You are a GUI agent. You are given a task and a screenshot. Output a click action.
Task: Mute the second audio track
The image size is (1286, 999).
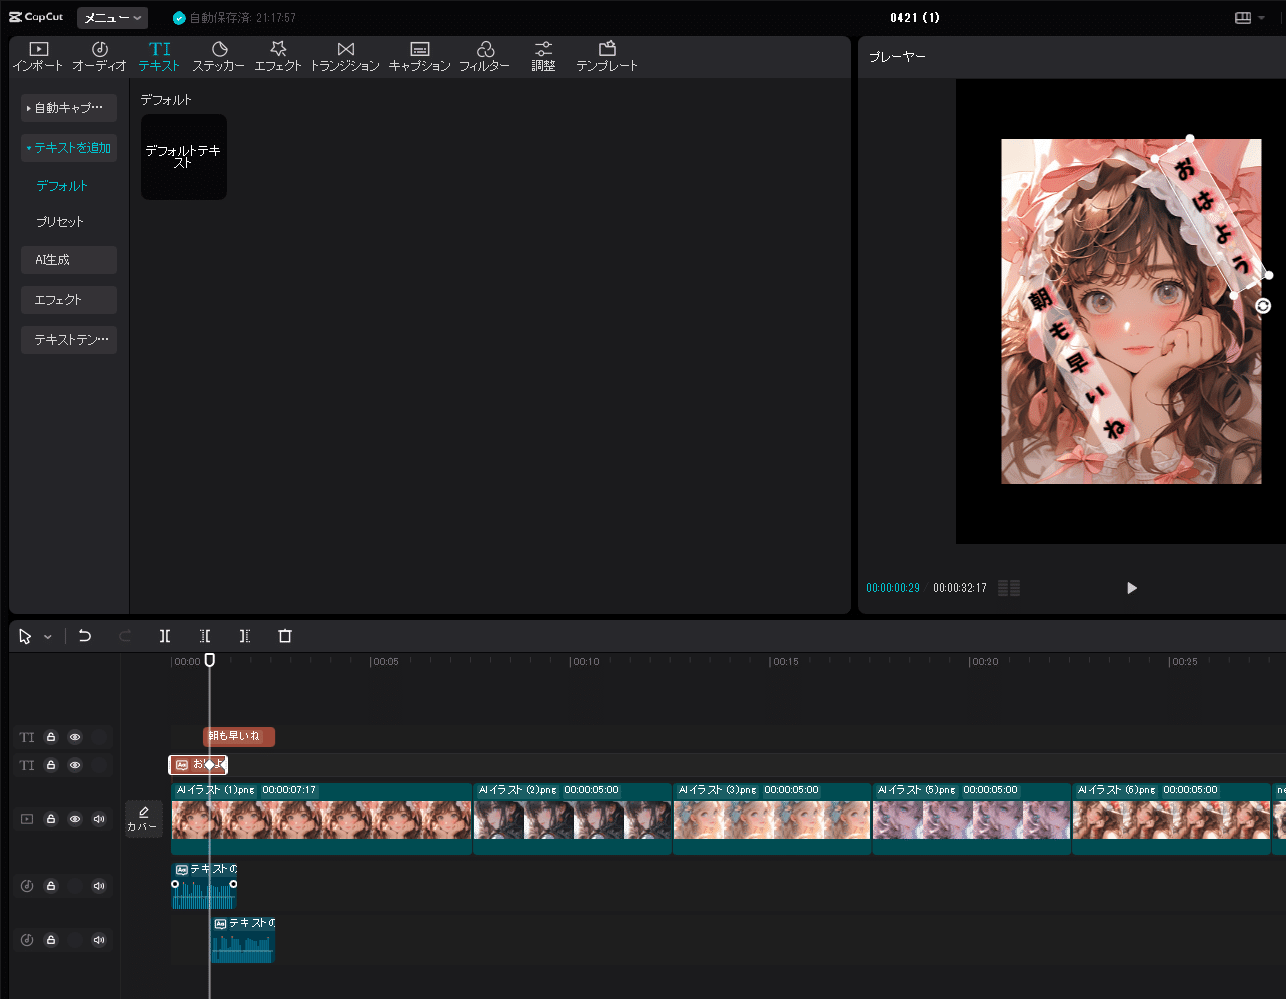[99, 940]
